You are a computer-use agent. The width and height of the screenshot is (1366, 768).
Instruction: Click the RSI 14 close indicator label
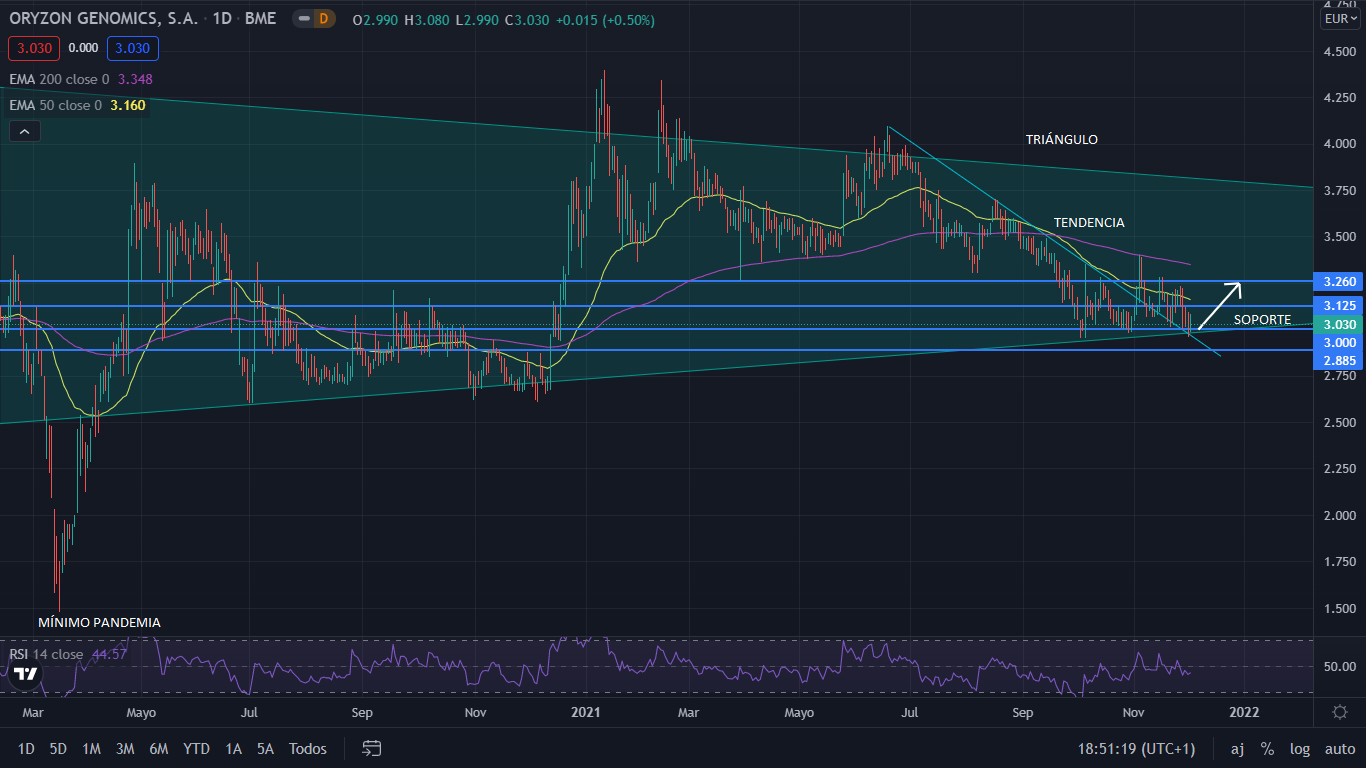click(x=46, y=654)
